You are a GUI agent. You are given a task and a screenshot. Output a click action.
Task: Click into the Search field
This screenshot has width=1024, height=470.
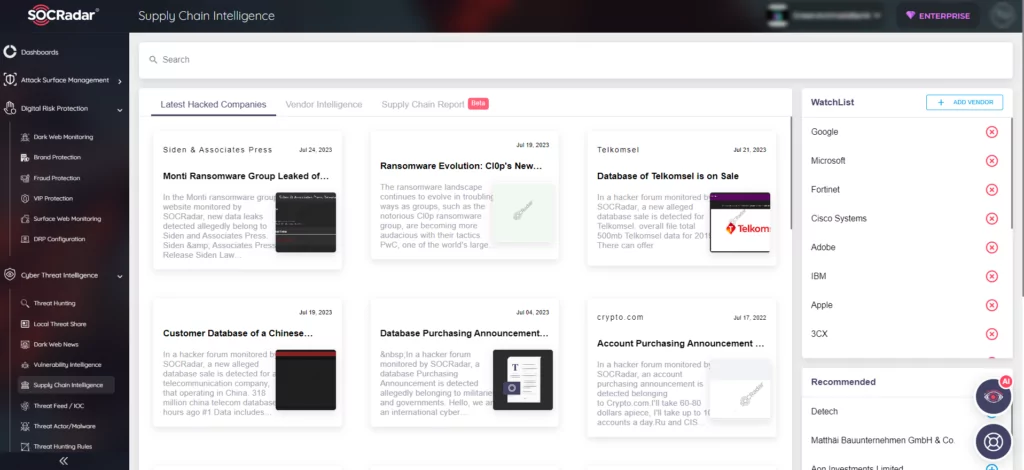pyautogui.click(x=575, y=59)
